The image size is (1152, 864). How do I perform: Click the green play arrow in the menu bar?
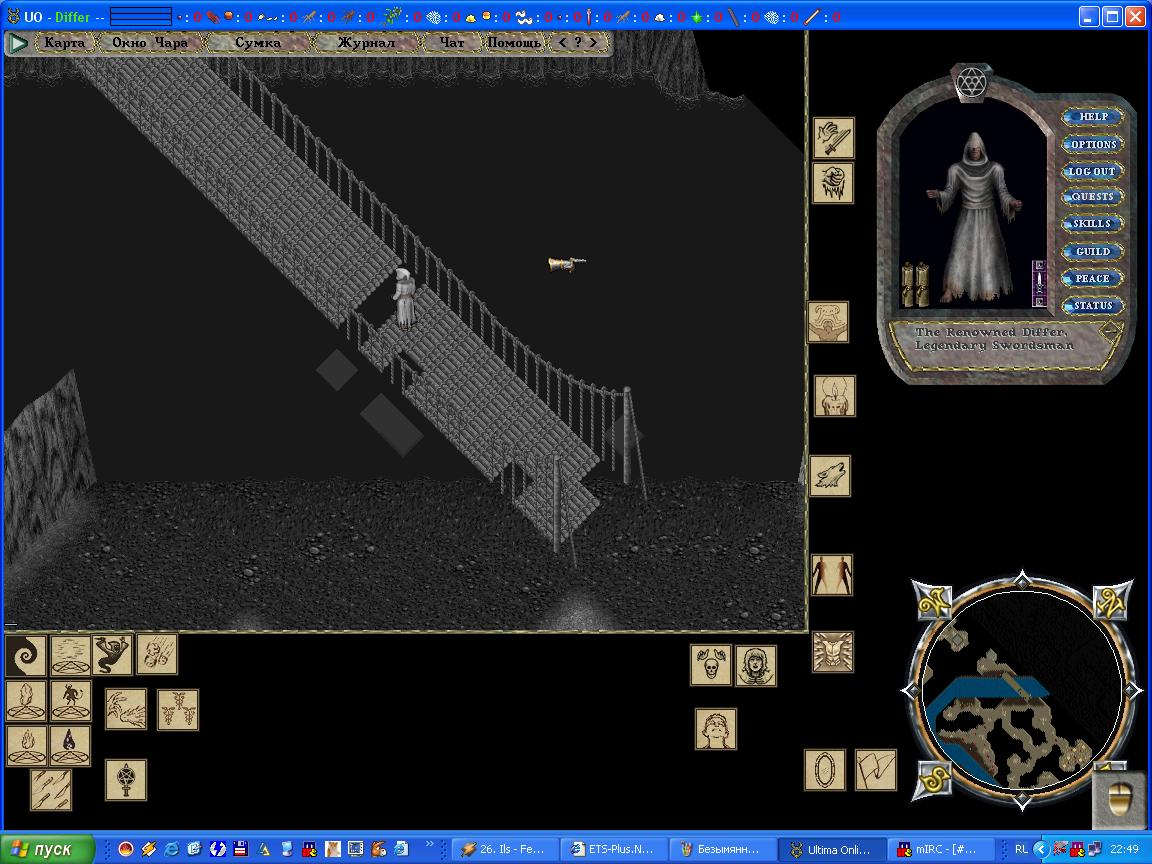click(x=18, y=43)
